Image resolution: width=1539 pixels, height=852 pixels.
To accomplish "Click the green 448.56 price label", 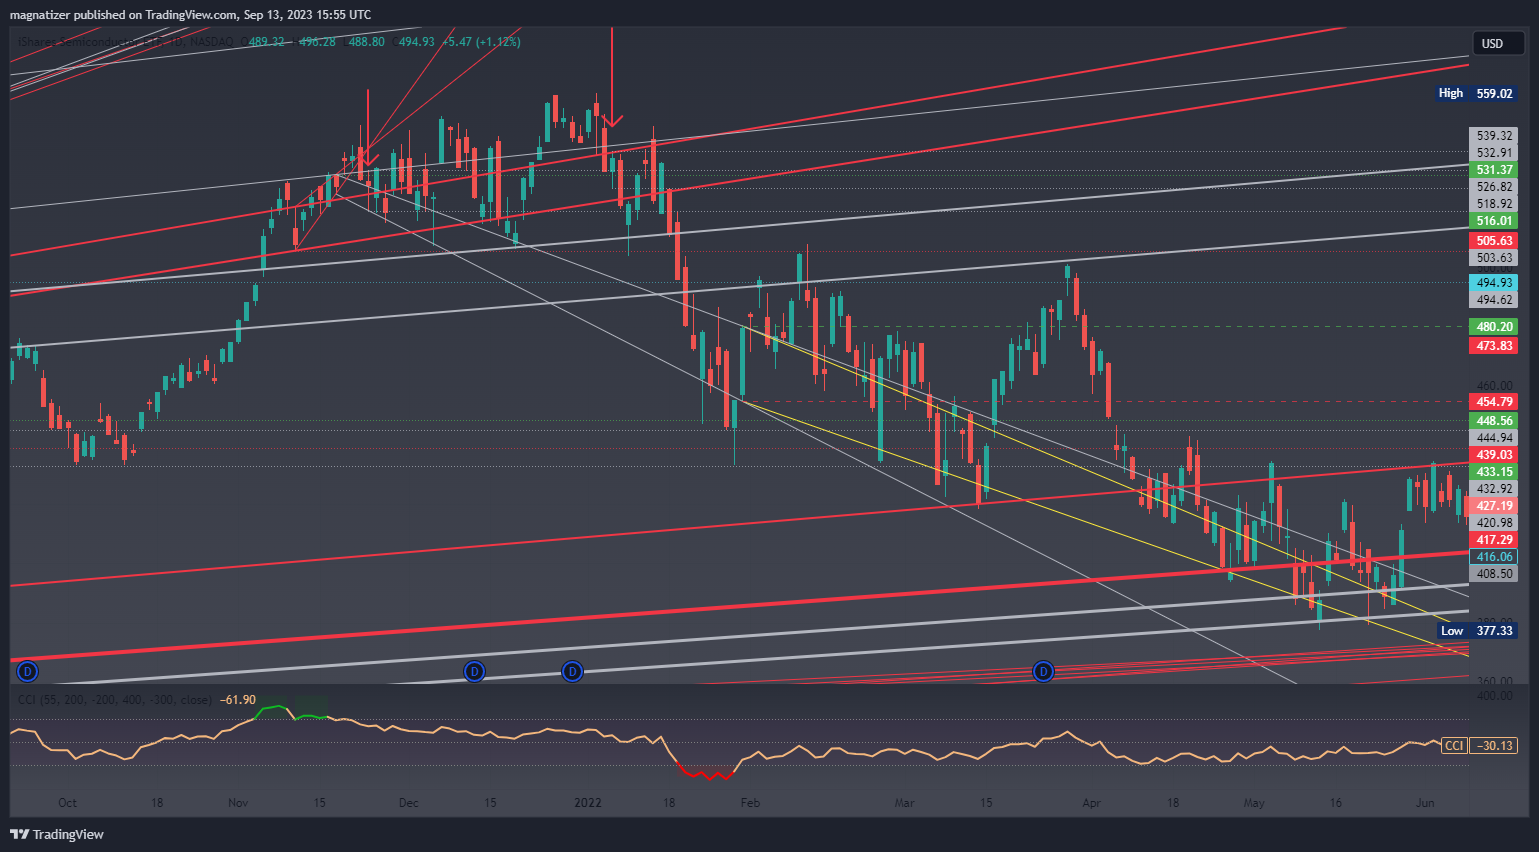I will click(x=1494, y=421).
